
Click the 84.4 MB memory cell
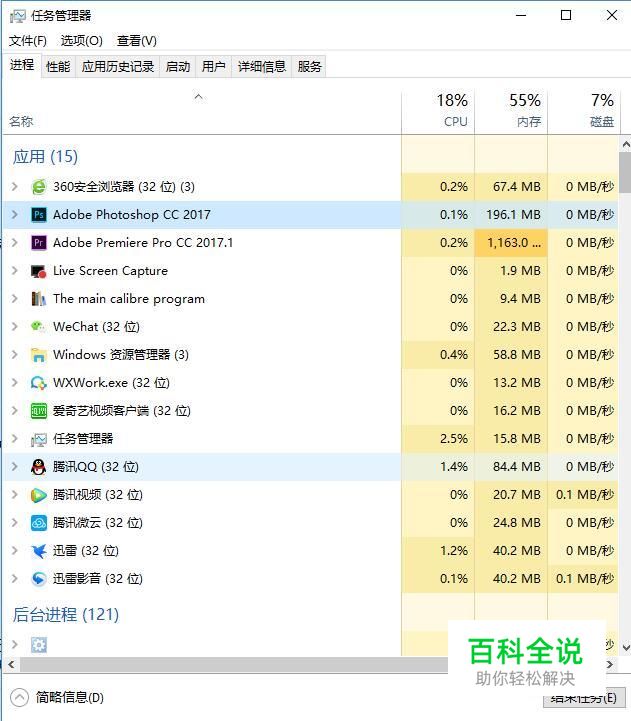pyautogui.click(x=511, y=467)
